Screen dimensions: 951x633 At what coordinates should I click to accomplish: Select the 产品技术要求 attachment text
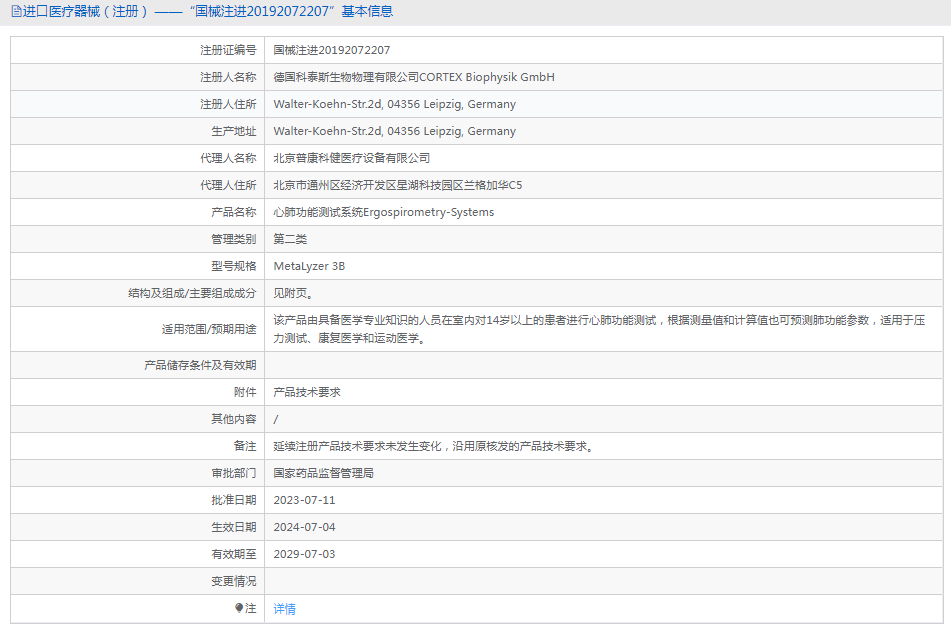(305, 391)
